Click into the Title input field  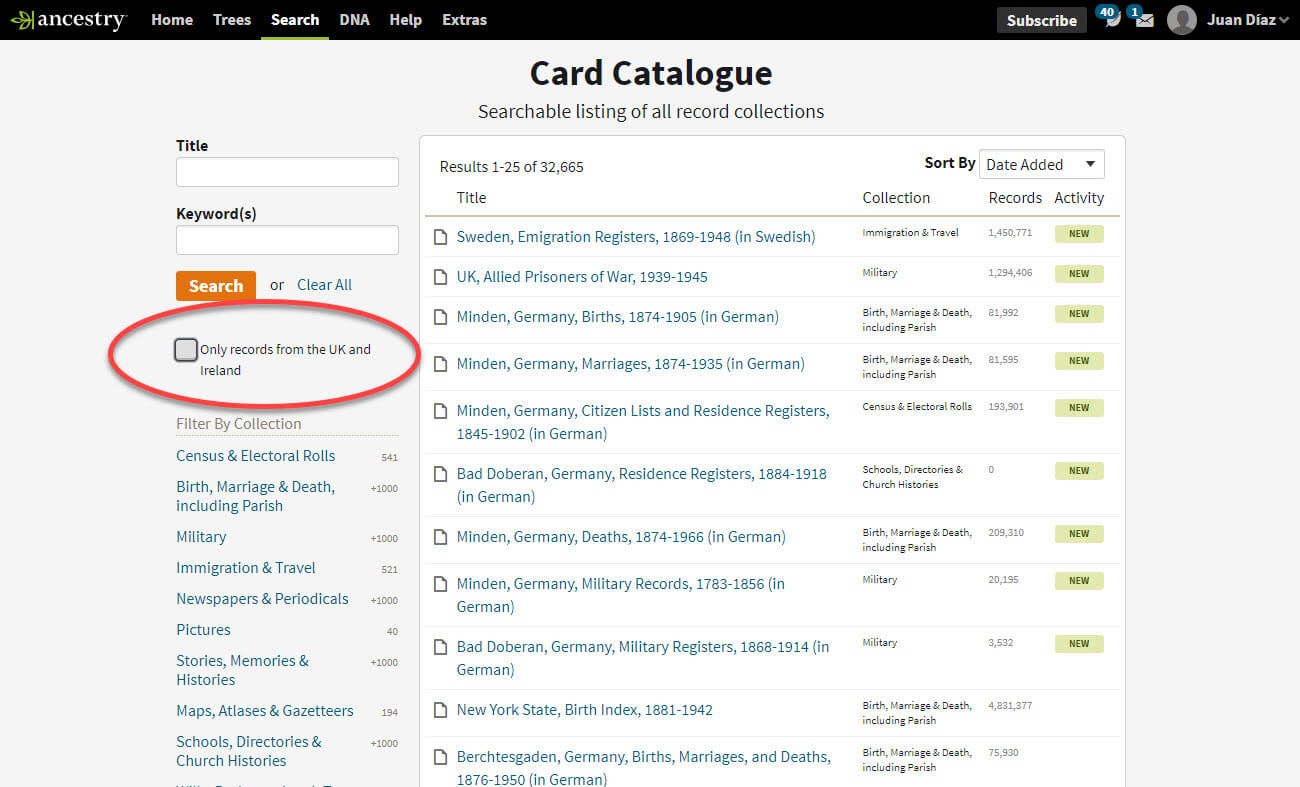pyautogui.click(x=287, y=172)
